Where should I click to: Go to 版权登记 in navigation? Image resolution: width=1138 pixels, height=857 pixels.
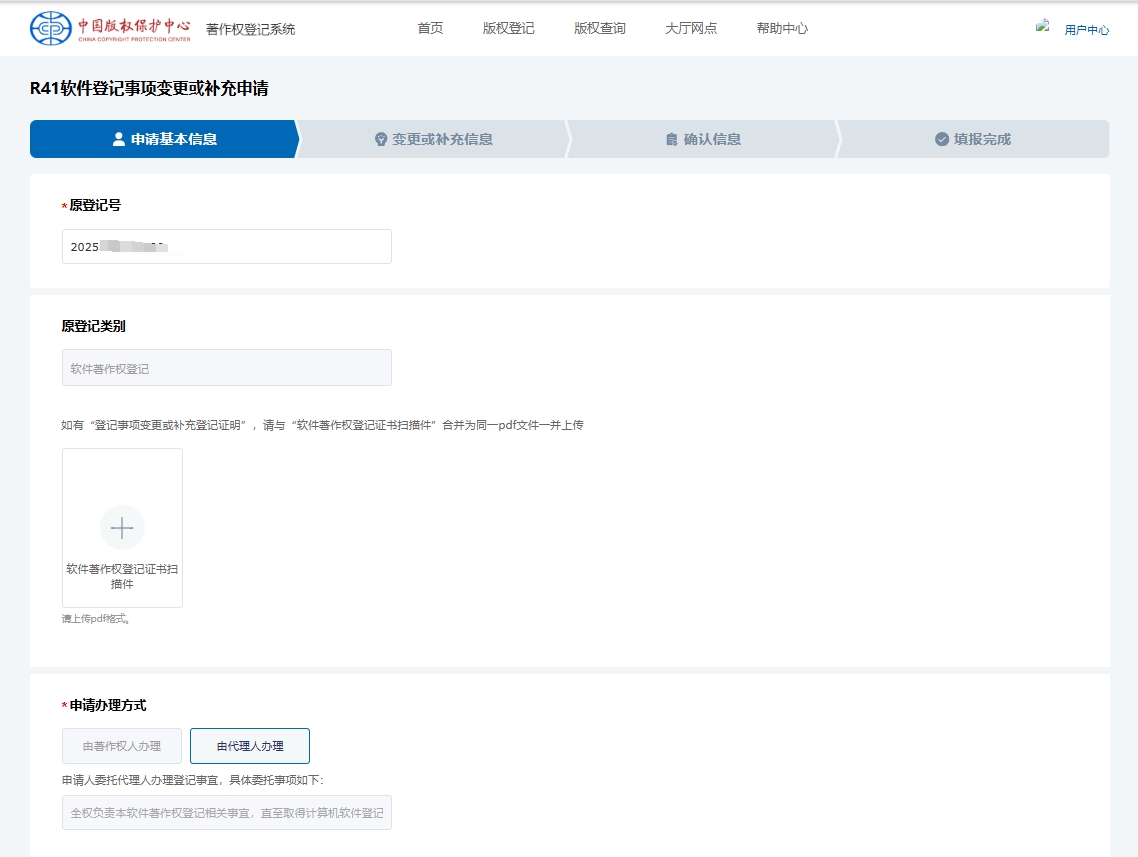508,29
